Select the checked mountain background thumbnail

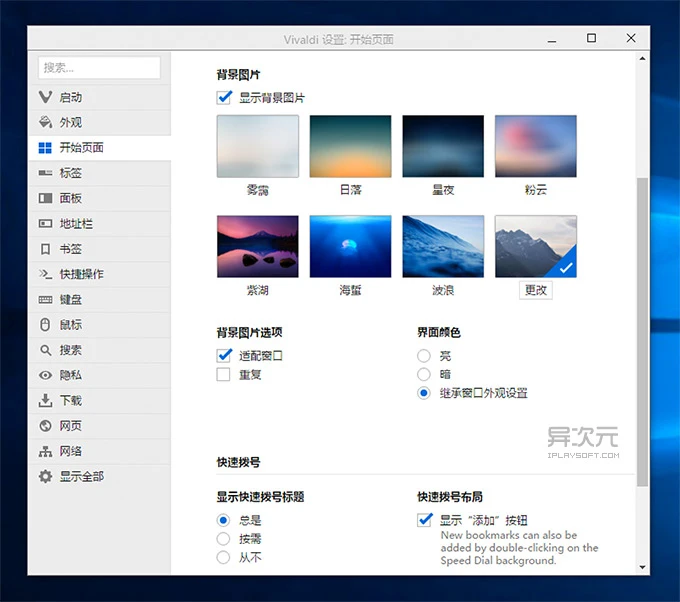point(536,246)
